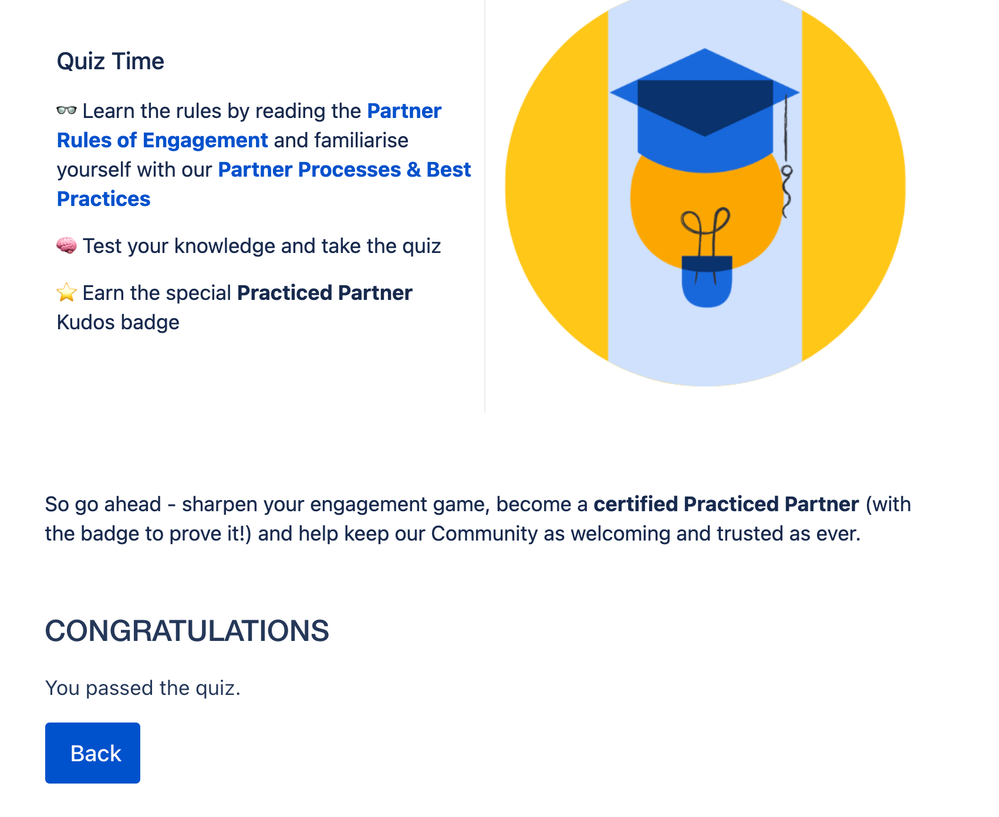The width and height of the screenshot is (999, 817).
Task: Click the Quiz Time heading
Action: coord(110,61)
